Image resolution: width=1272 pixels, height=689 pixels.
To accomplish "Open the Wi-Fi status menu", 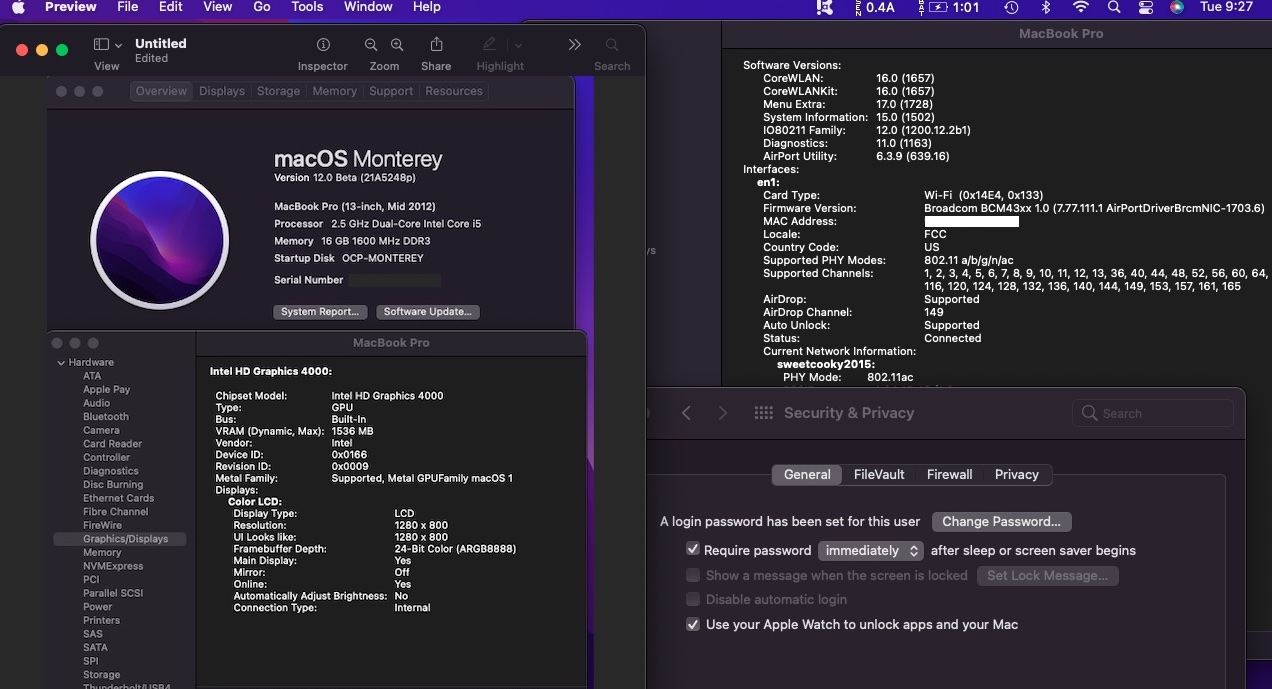I will [1080, 7].
